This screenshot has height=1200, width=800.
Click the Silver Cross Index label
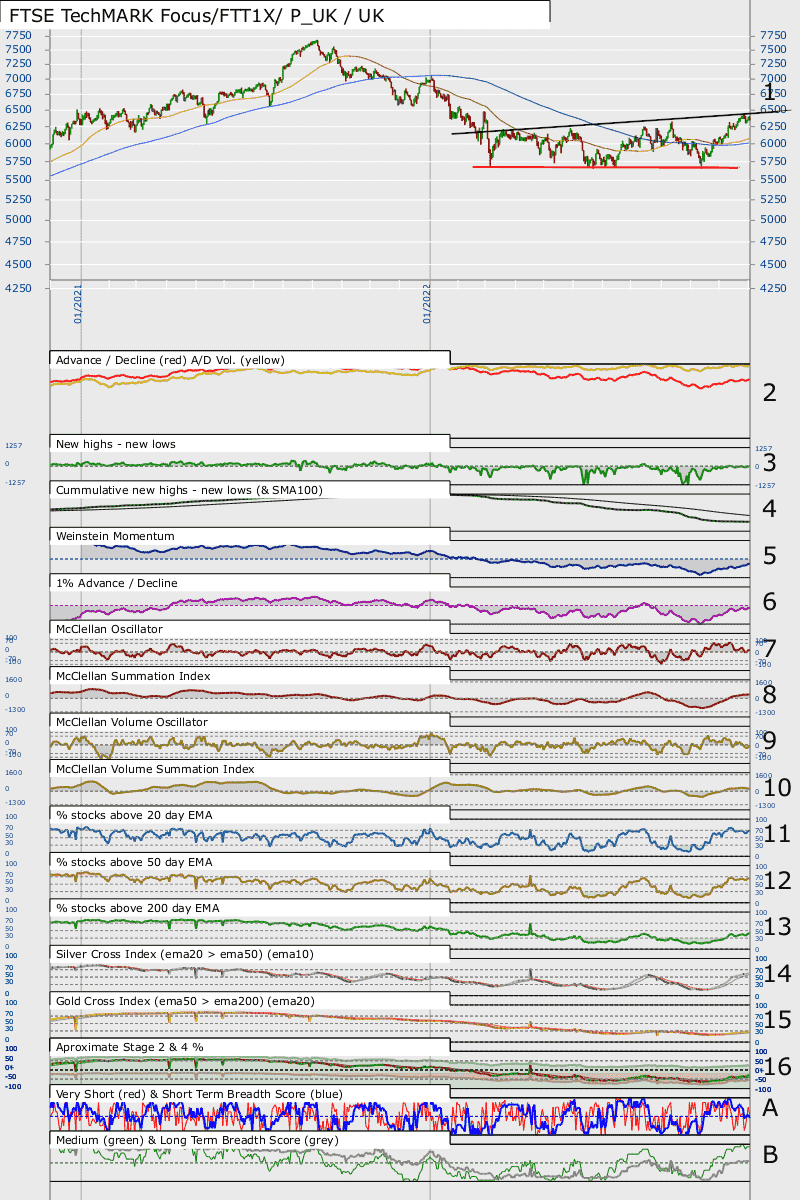pyautogui.click(x=185, y=955)
